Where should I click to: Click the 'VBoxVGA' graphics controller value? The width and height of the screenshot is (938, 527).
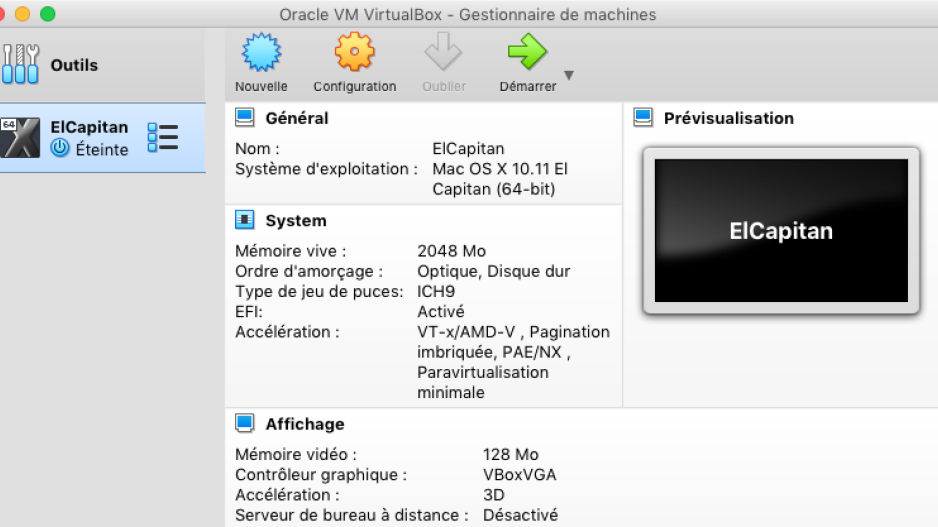pyautogui.click(x=520, y=474)
